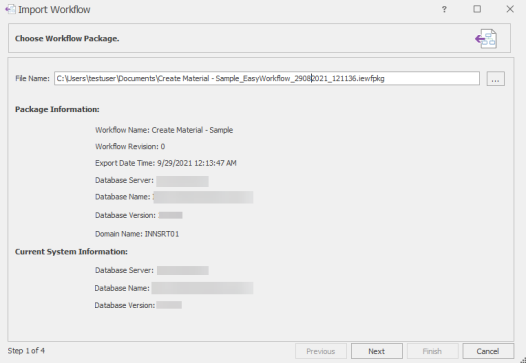The height and width of the screenshot is (363, 526).
Task: Click Database Version under Current System Information
Action: (x=138, y=305)
